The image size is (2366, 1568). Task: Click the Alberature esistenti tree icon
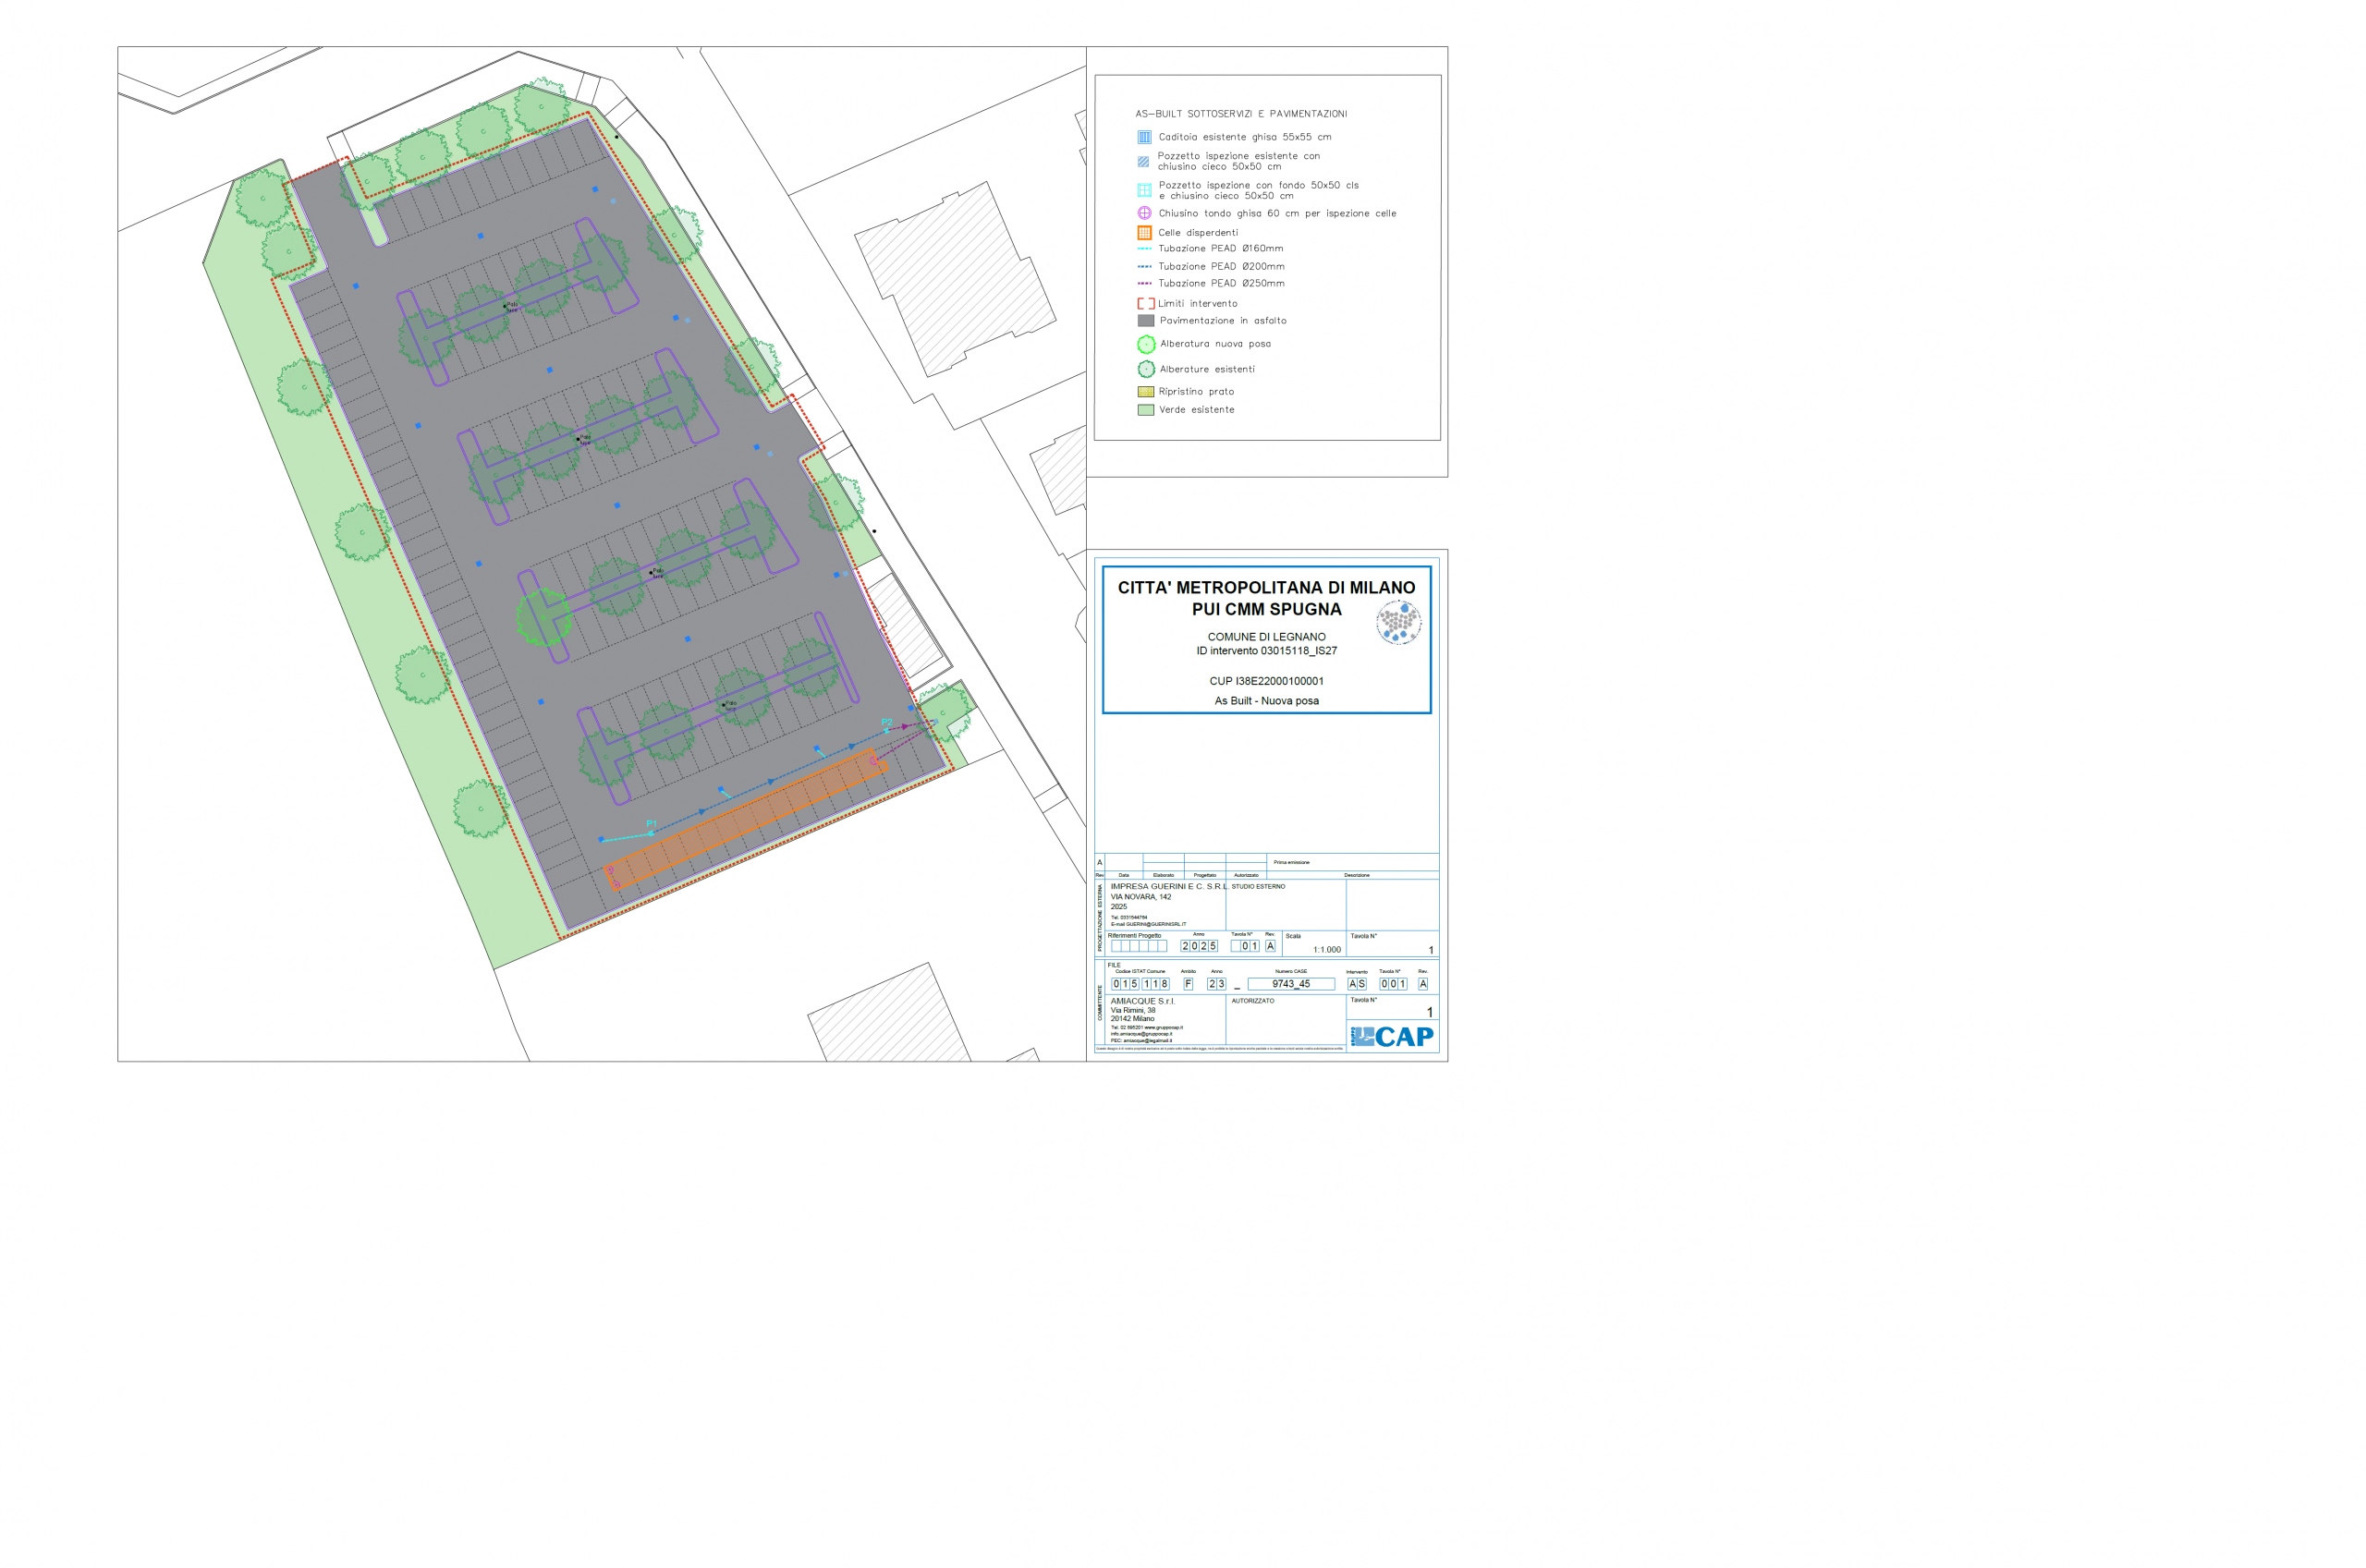coord(1146,369)
